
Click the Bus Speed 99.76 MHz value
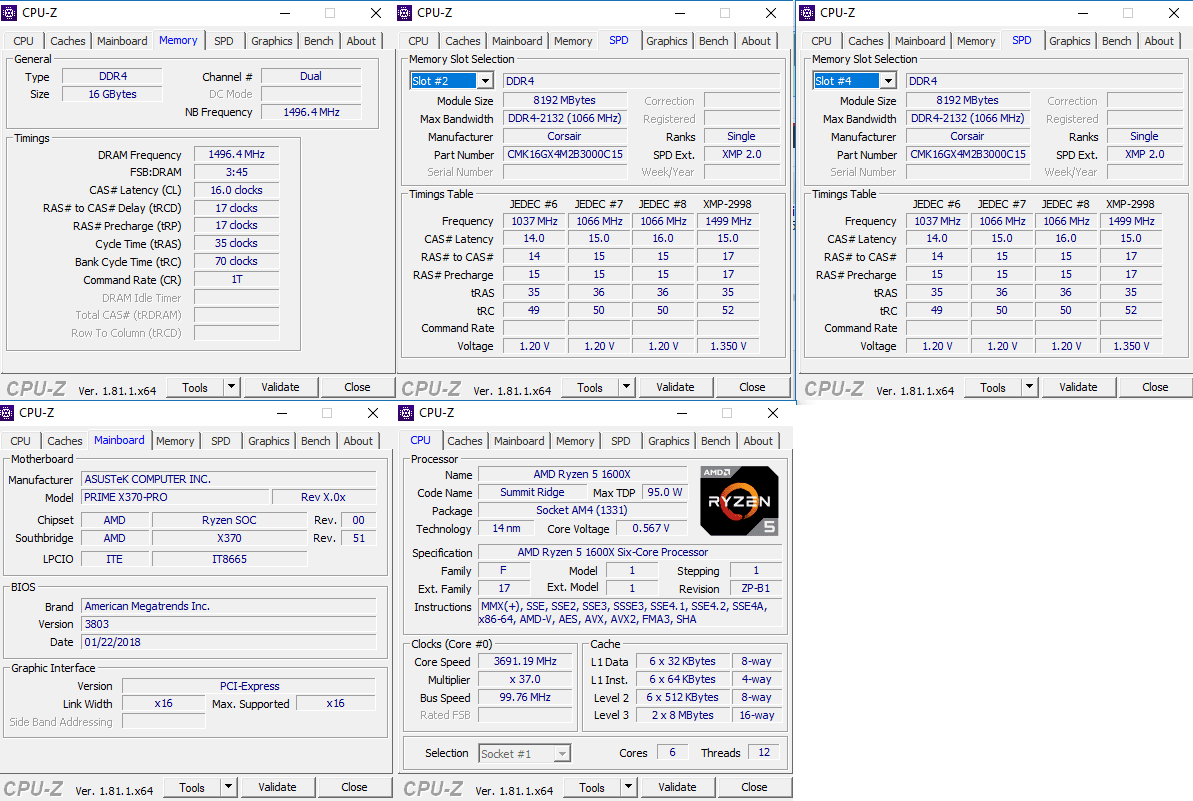(x=525, y=698)
